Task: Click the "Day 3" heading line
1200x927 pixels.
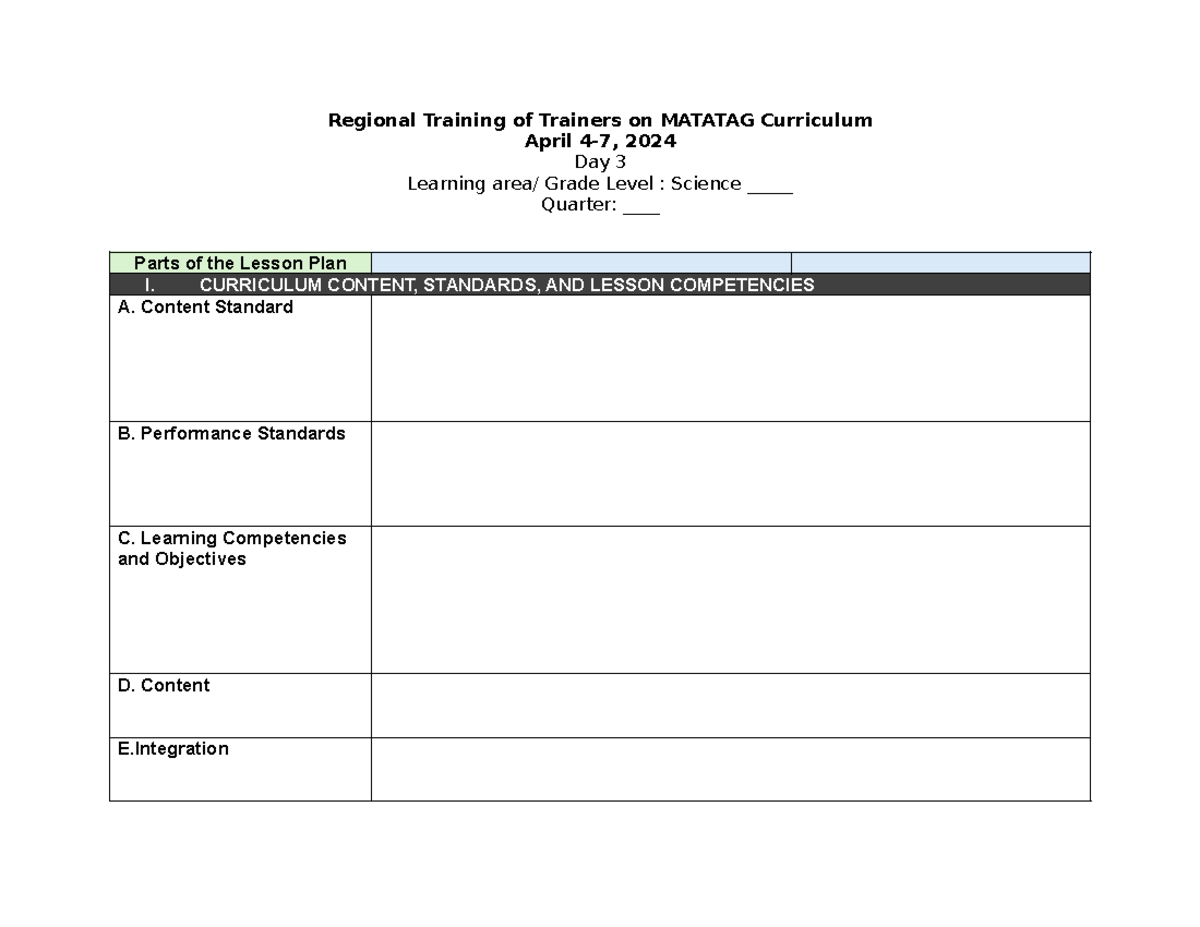Action: (598, 161)
